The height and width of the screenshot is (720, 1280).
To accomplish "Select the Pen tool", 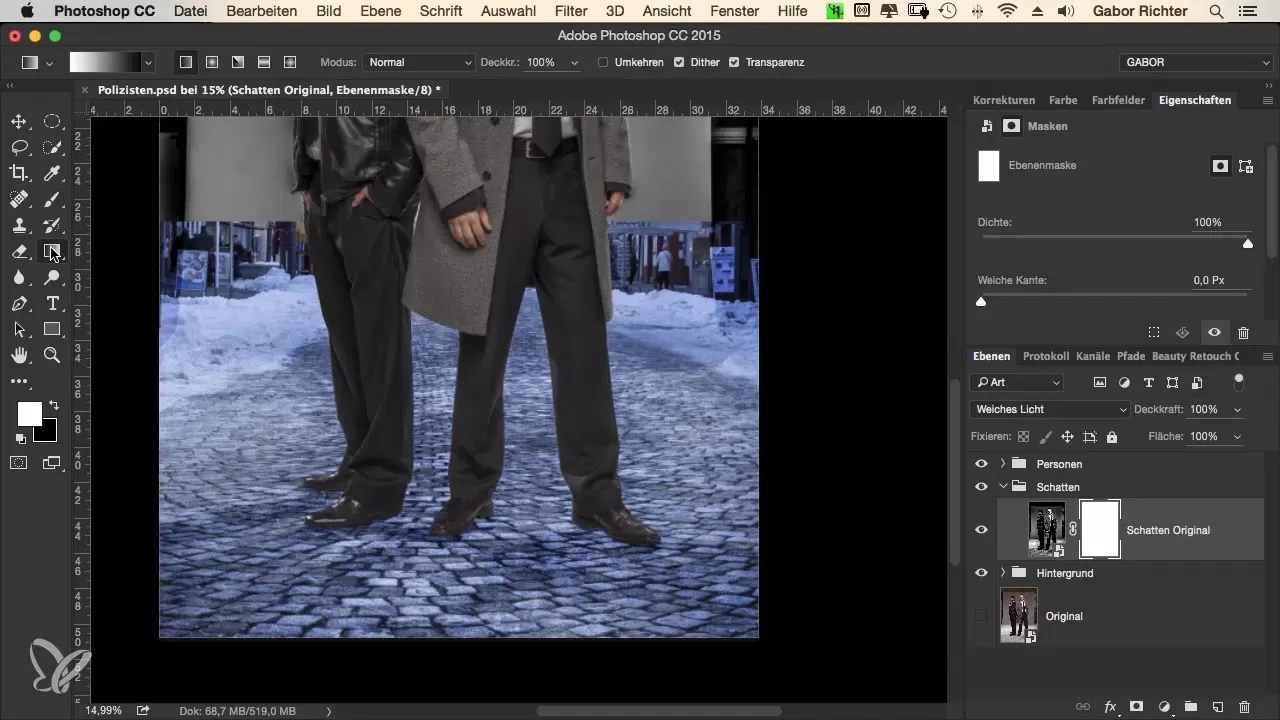I will pos(19,304).
